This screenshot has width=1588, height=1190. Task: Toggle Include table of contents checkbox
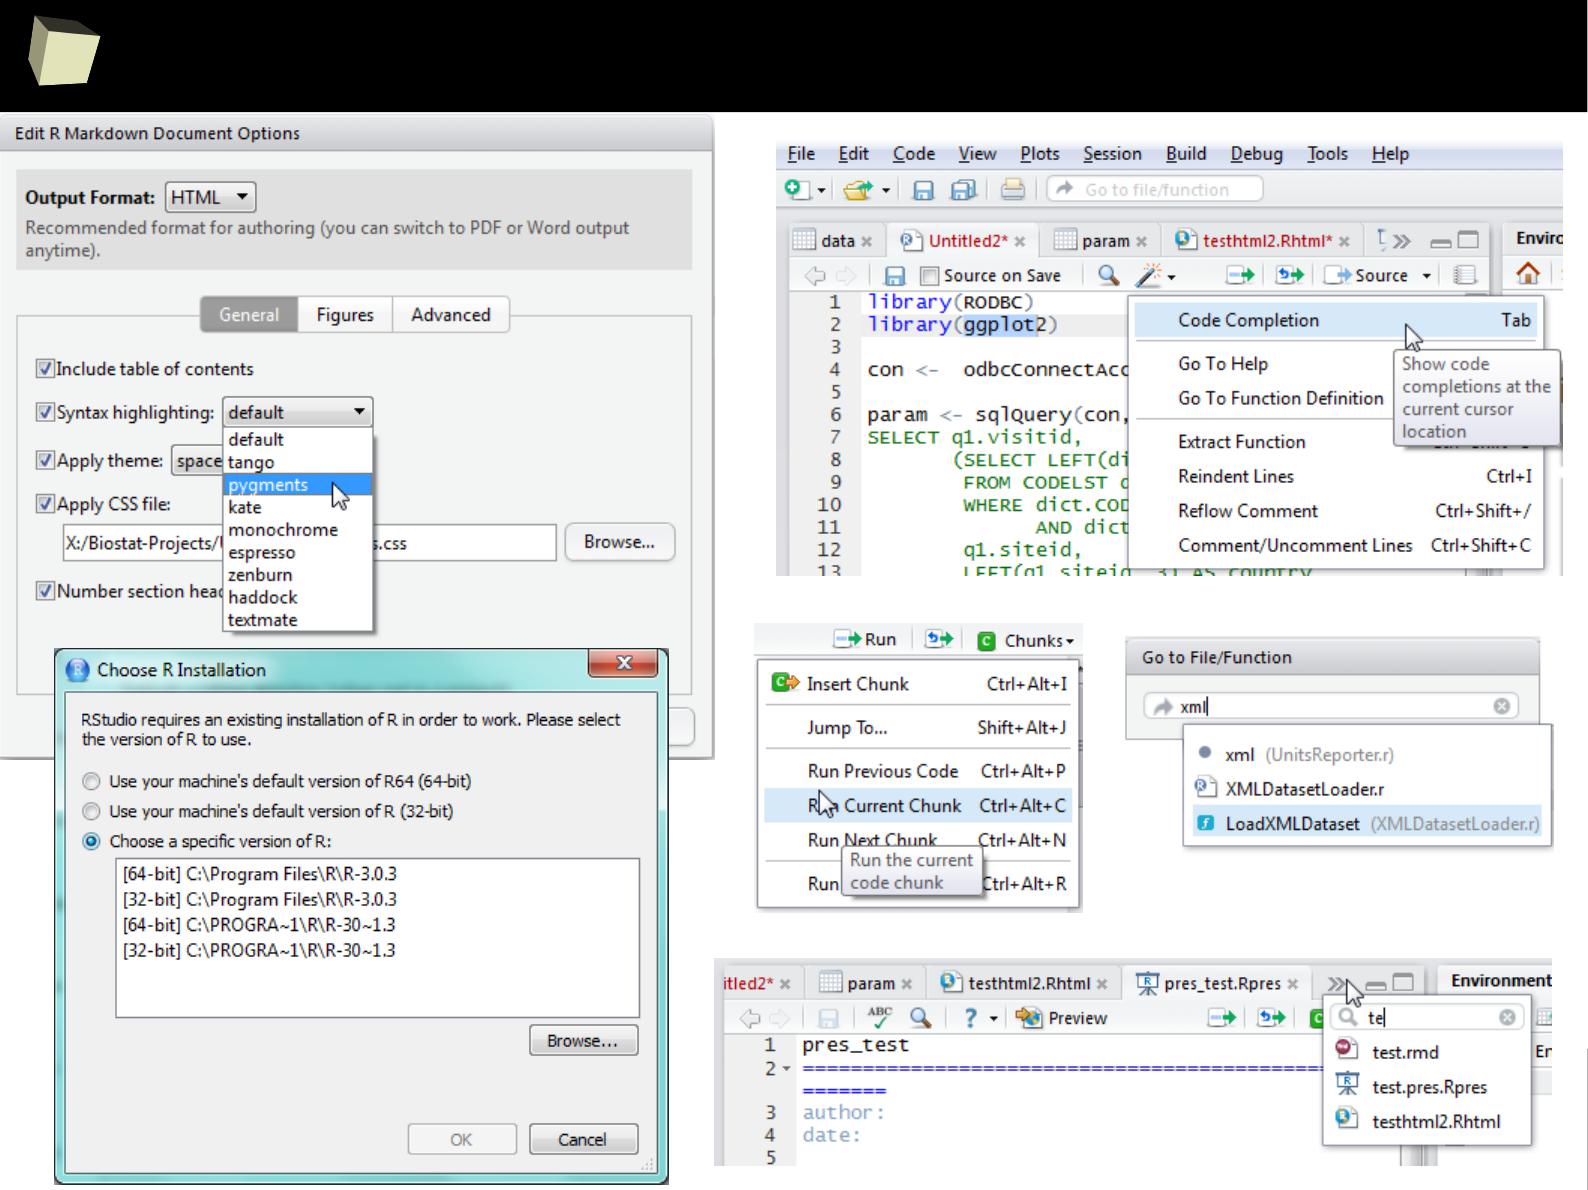point(45,369)
